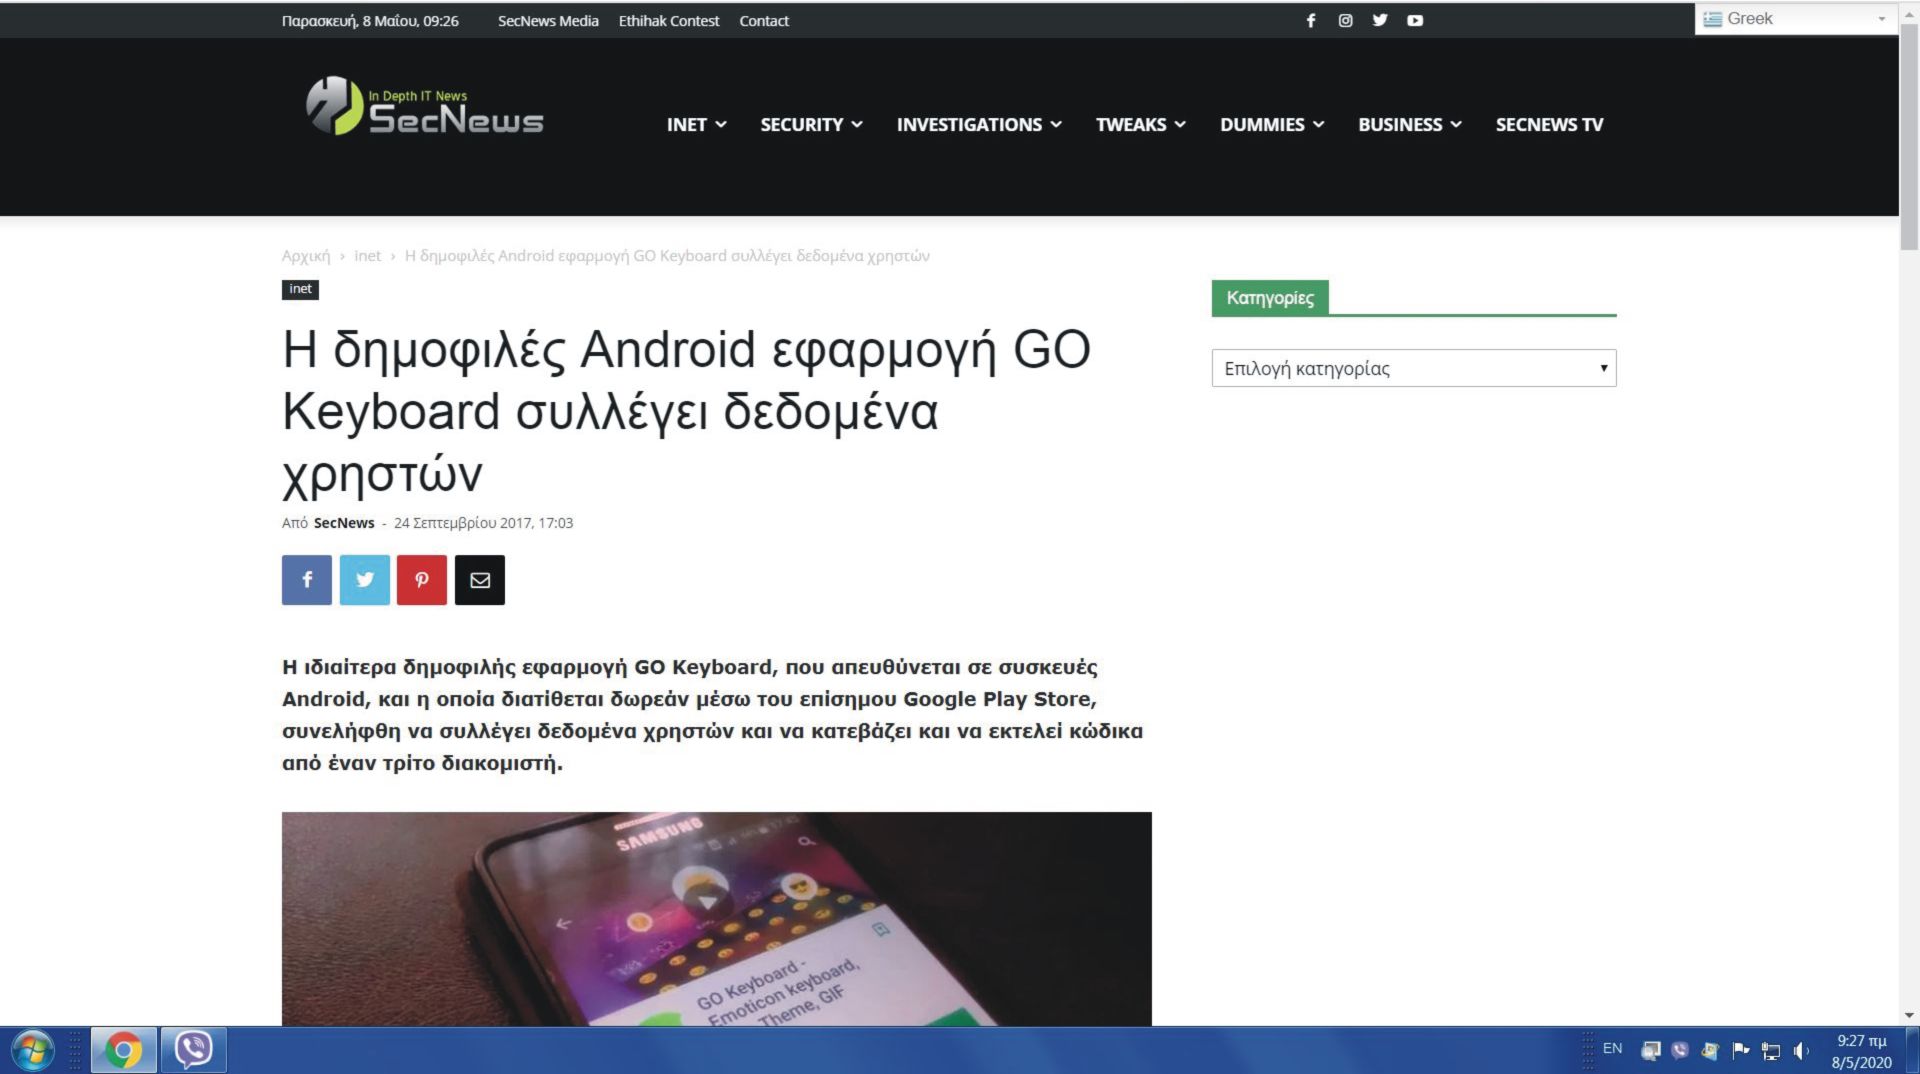Click the tray Windows Live Messenger icon

point(1710,1050)
